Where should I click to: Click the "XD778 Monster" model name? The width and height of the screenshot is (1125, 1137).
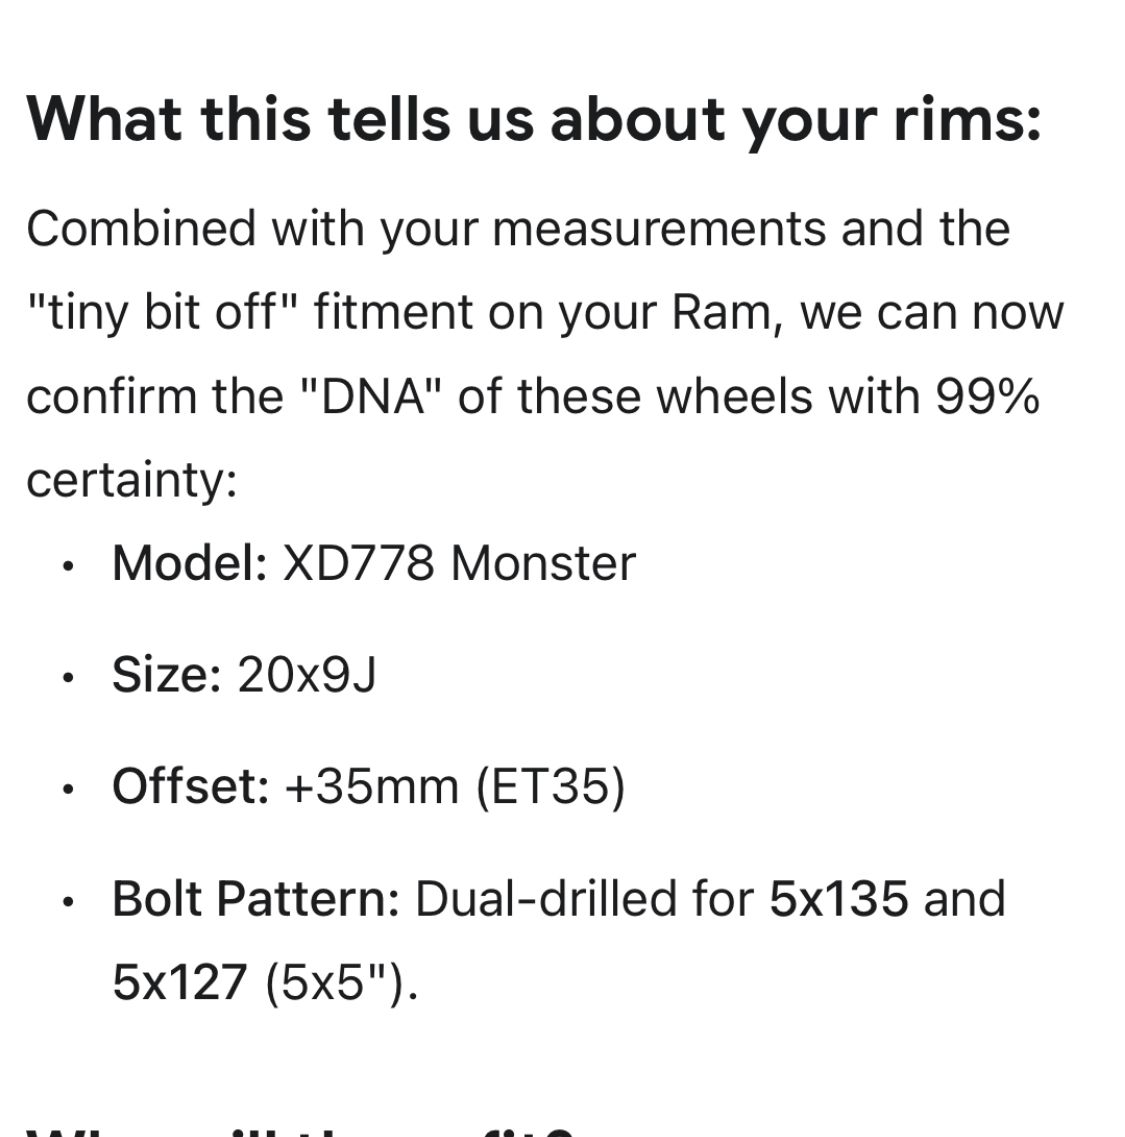pos(459,563)
